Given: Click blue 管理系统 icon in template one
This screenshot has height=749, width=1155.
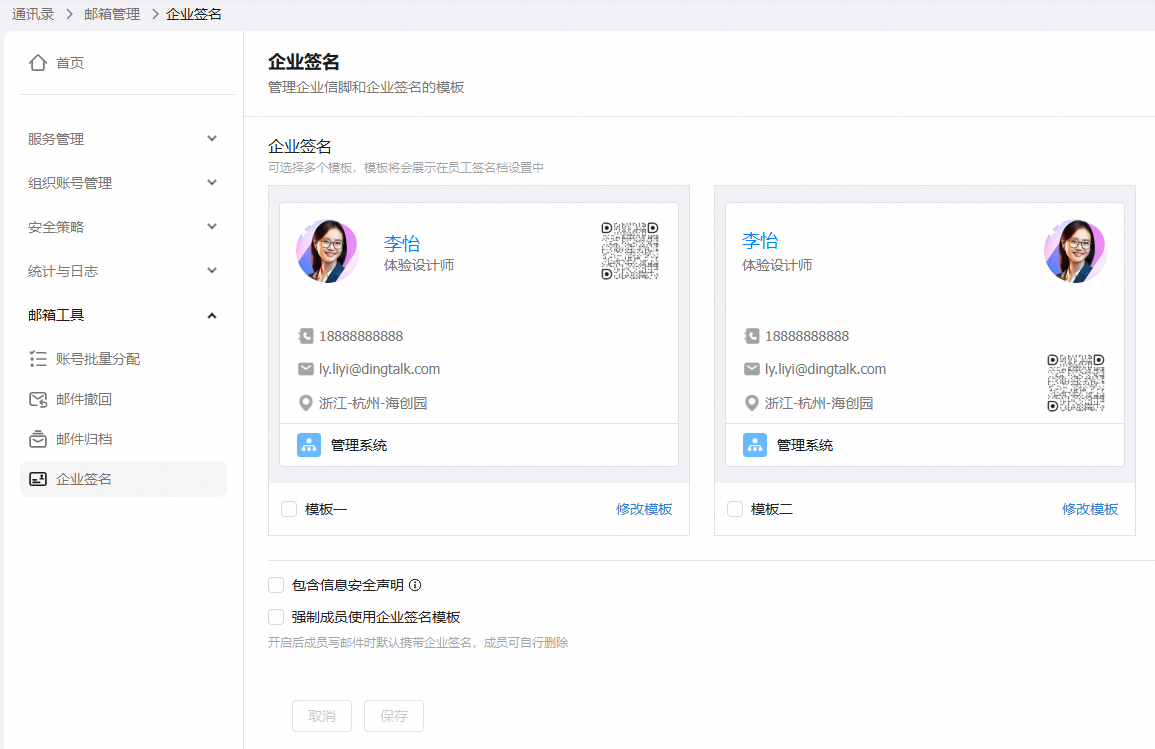Looking at the screenshot, I should 309,445.
